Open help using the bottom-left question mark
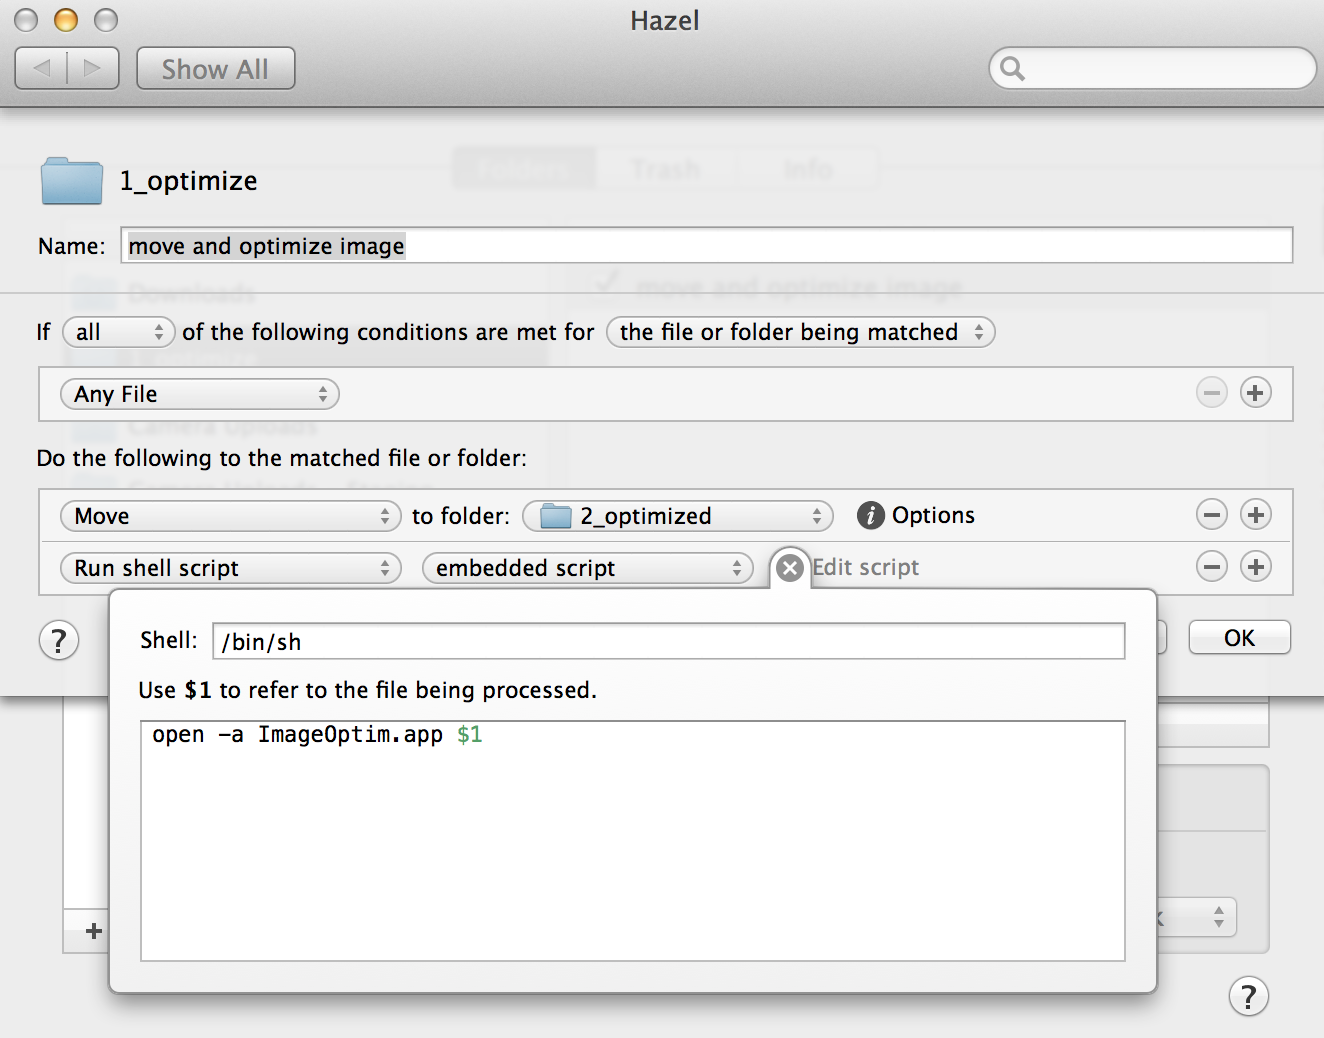 click(58, 640)
